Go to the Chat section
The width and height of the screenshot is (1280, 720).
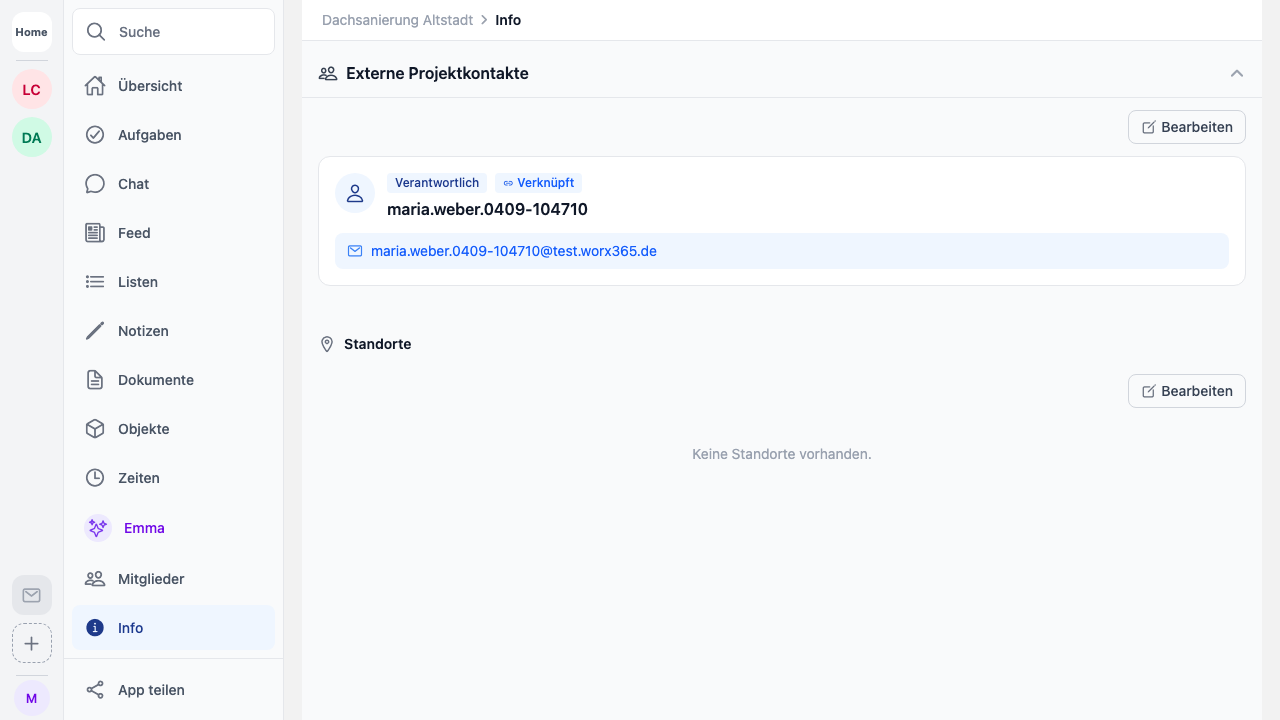click(133, 184)
